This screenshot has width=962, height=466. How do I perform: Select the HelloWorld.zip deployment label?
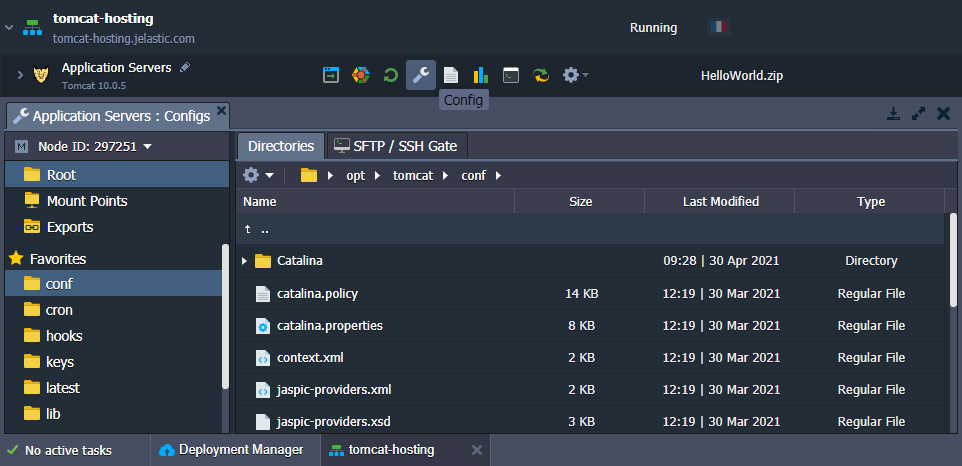coord(742,76)
